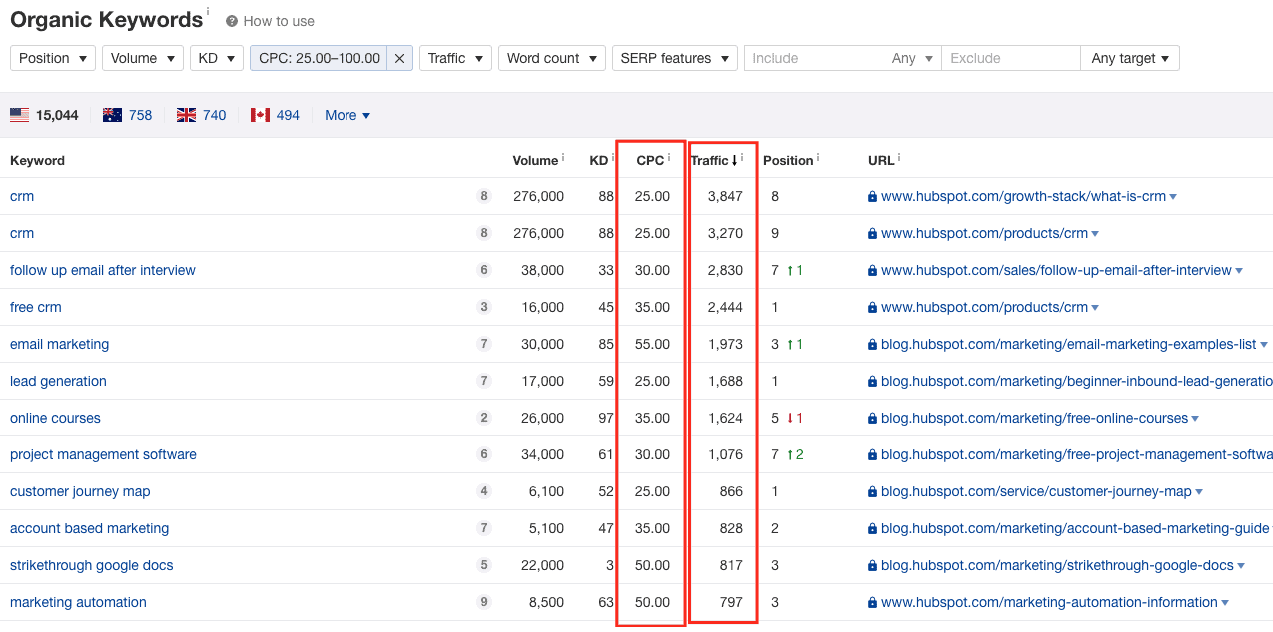Viewport: 1273px width, 632px height.
Task: Expand URL dropdown arrow for customer-journey-map
Action: pos(1199,492)
